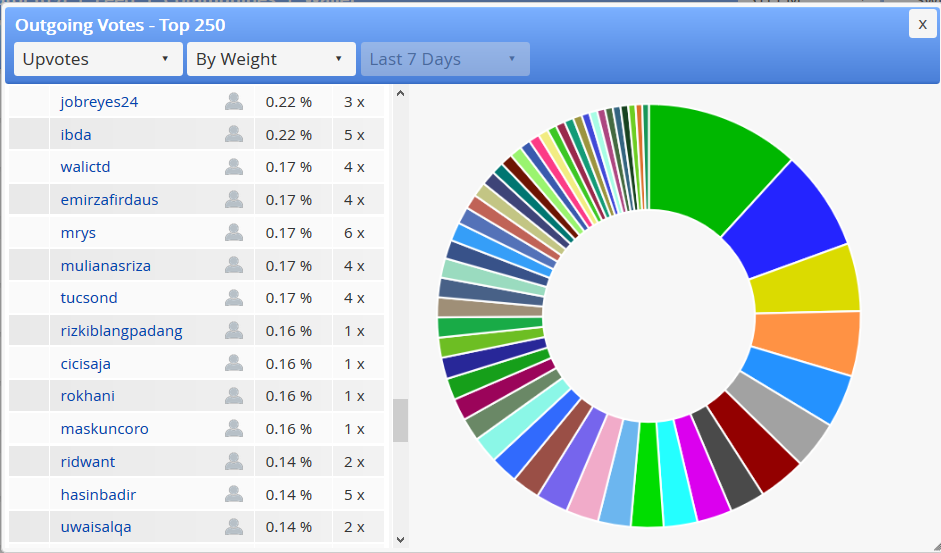Click the 2 x vote count for ridwant
This screenshot has width=941, height=553.
tap(354, 462)
